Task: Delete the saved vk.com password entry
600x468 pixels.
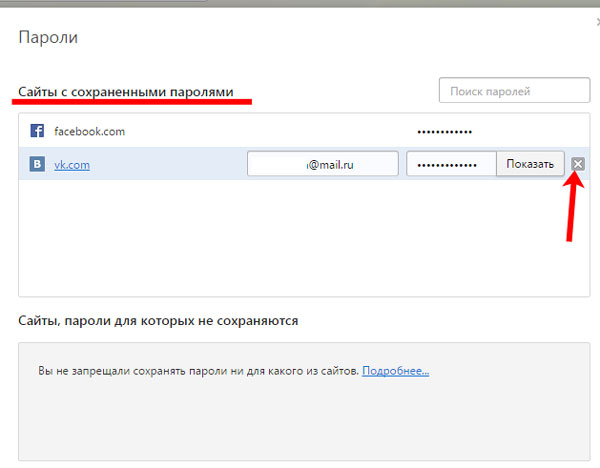Action: click(x=578, y=164)
